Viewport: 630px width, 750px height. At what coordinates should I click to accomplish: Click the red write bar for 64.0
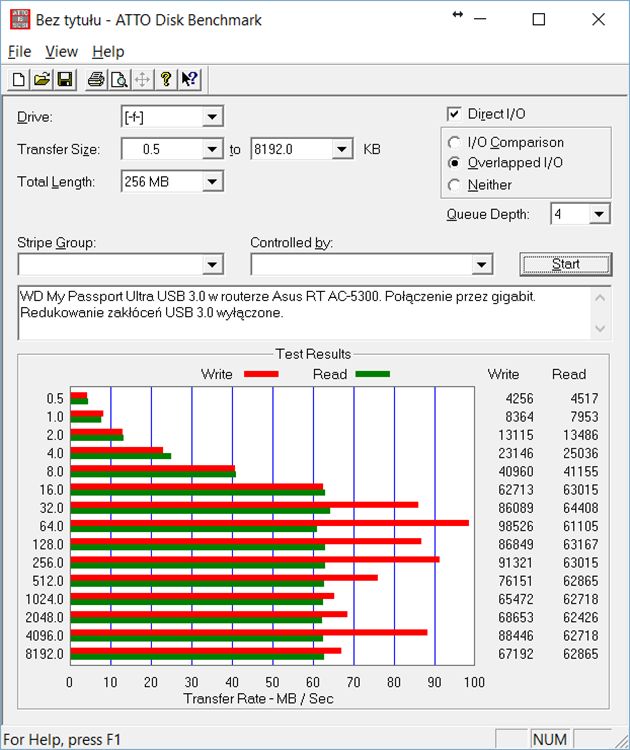click(x=269, y=523)
